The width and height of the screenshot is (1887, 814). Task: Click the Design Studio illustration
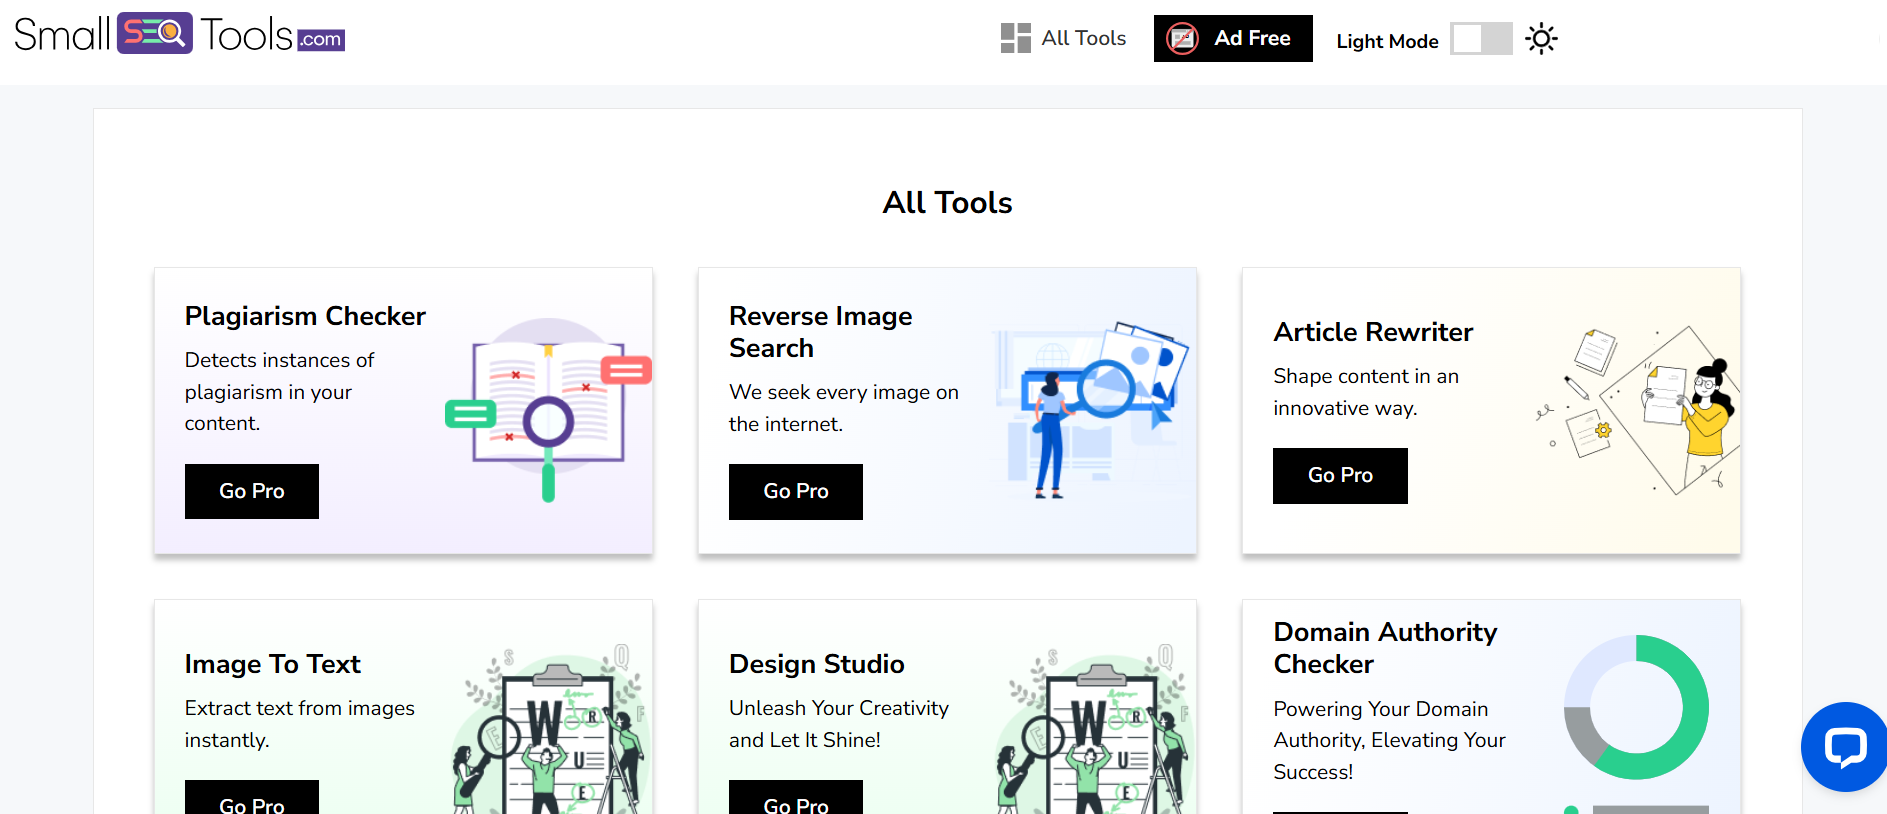pos(1094,730)
